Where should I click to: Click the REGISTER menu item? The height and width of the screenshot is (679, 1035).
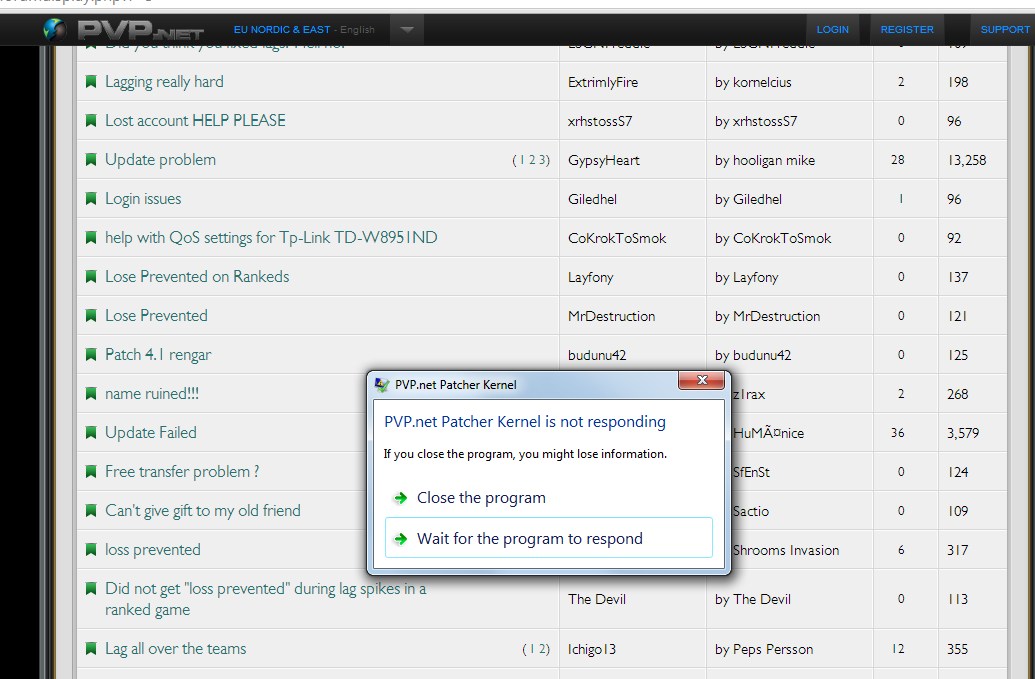[x=907, y=30]
